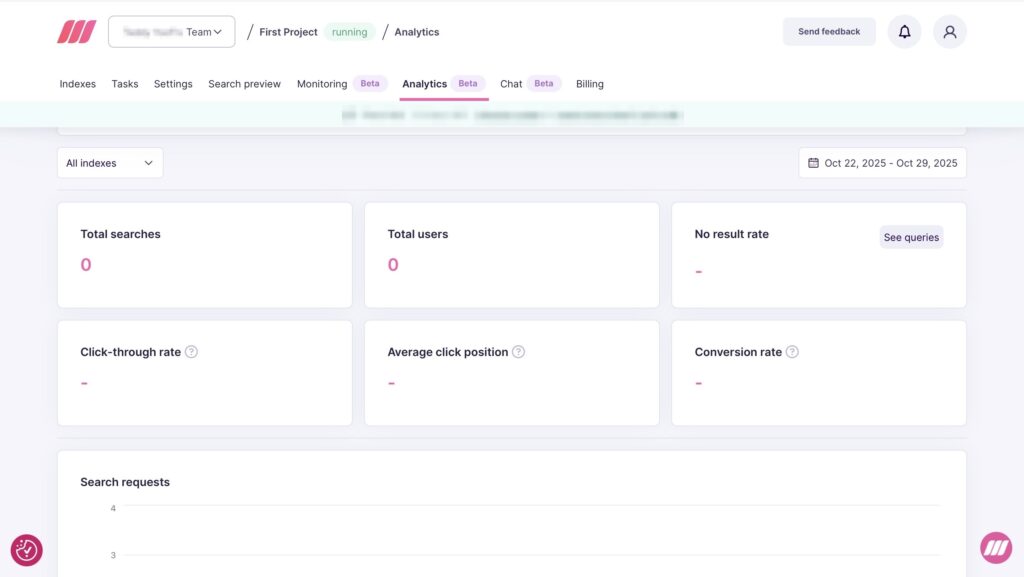Open the All indexes dropdown

click(x=109, y=162)
